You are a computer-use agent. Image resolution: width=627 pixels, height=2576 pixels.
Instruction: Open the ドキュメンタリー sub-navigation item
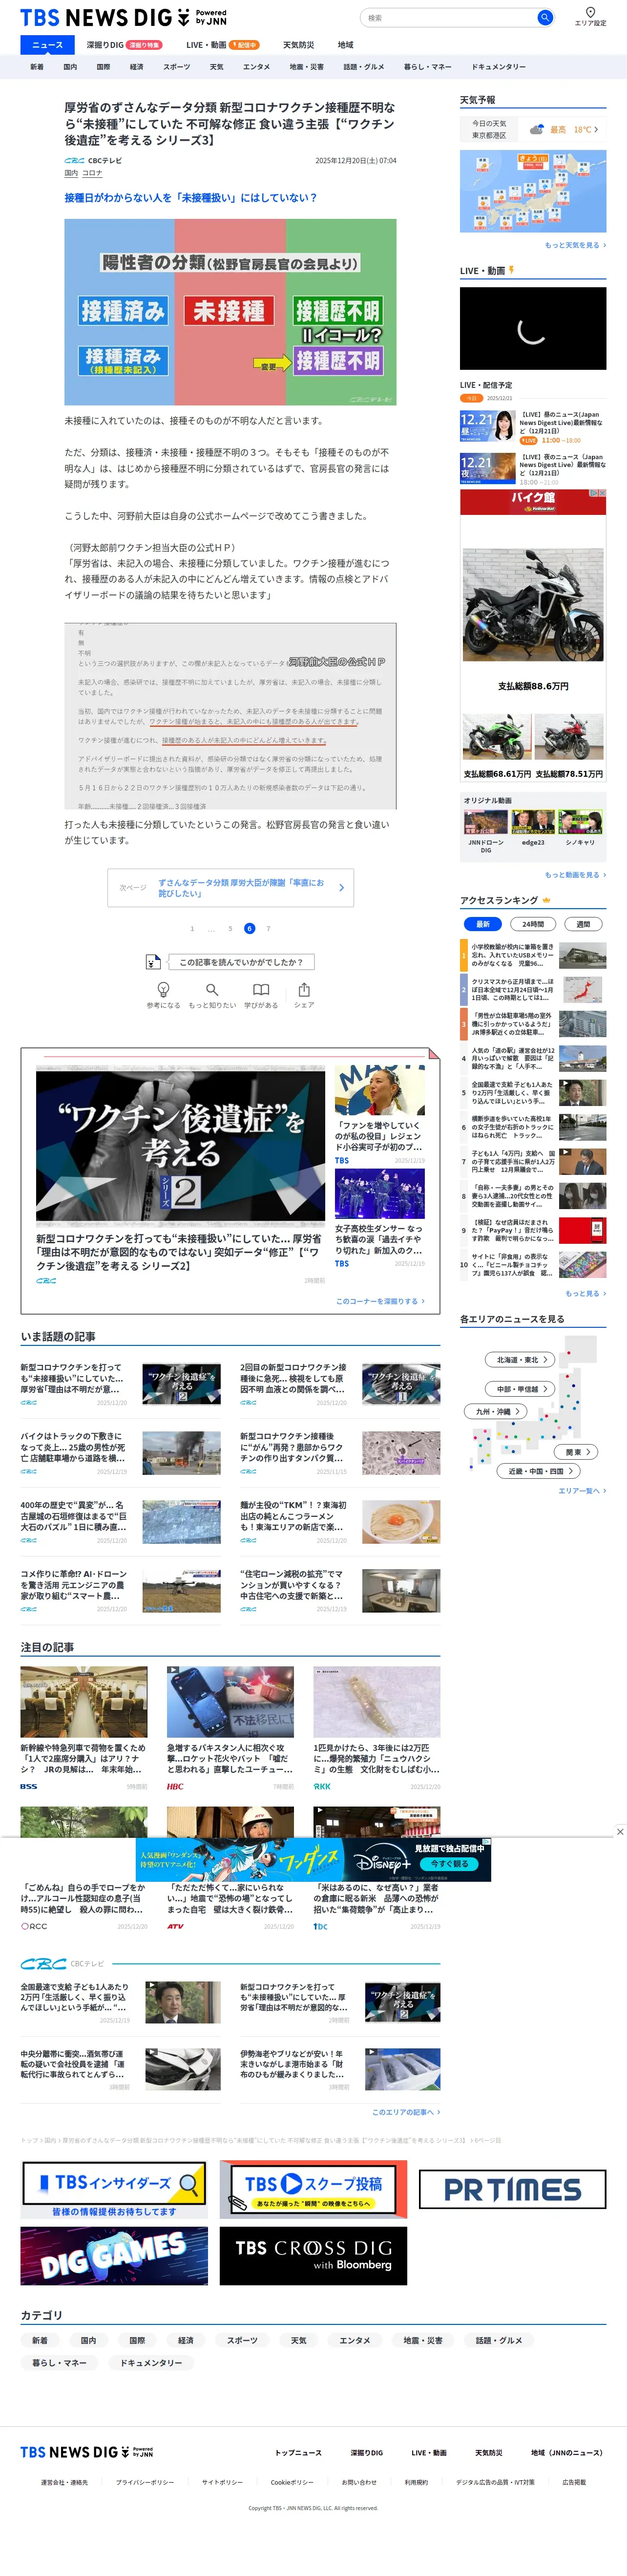[x=498, y=67]
